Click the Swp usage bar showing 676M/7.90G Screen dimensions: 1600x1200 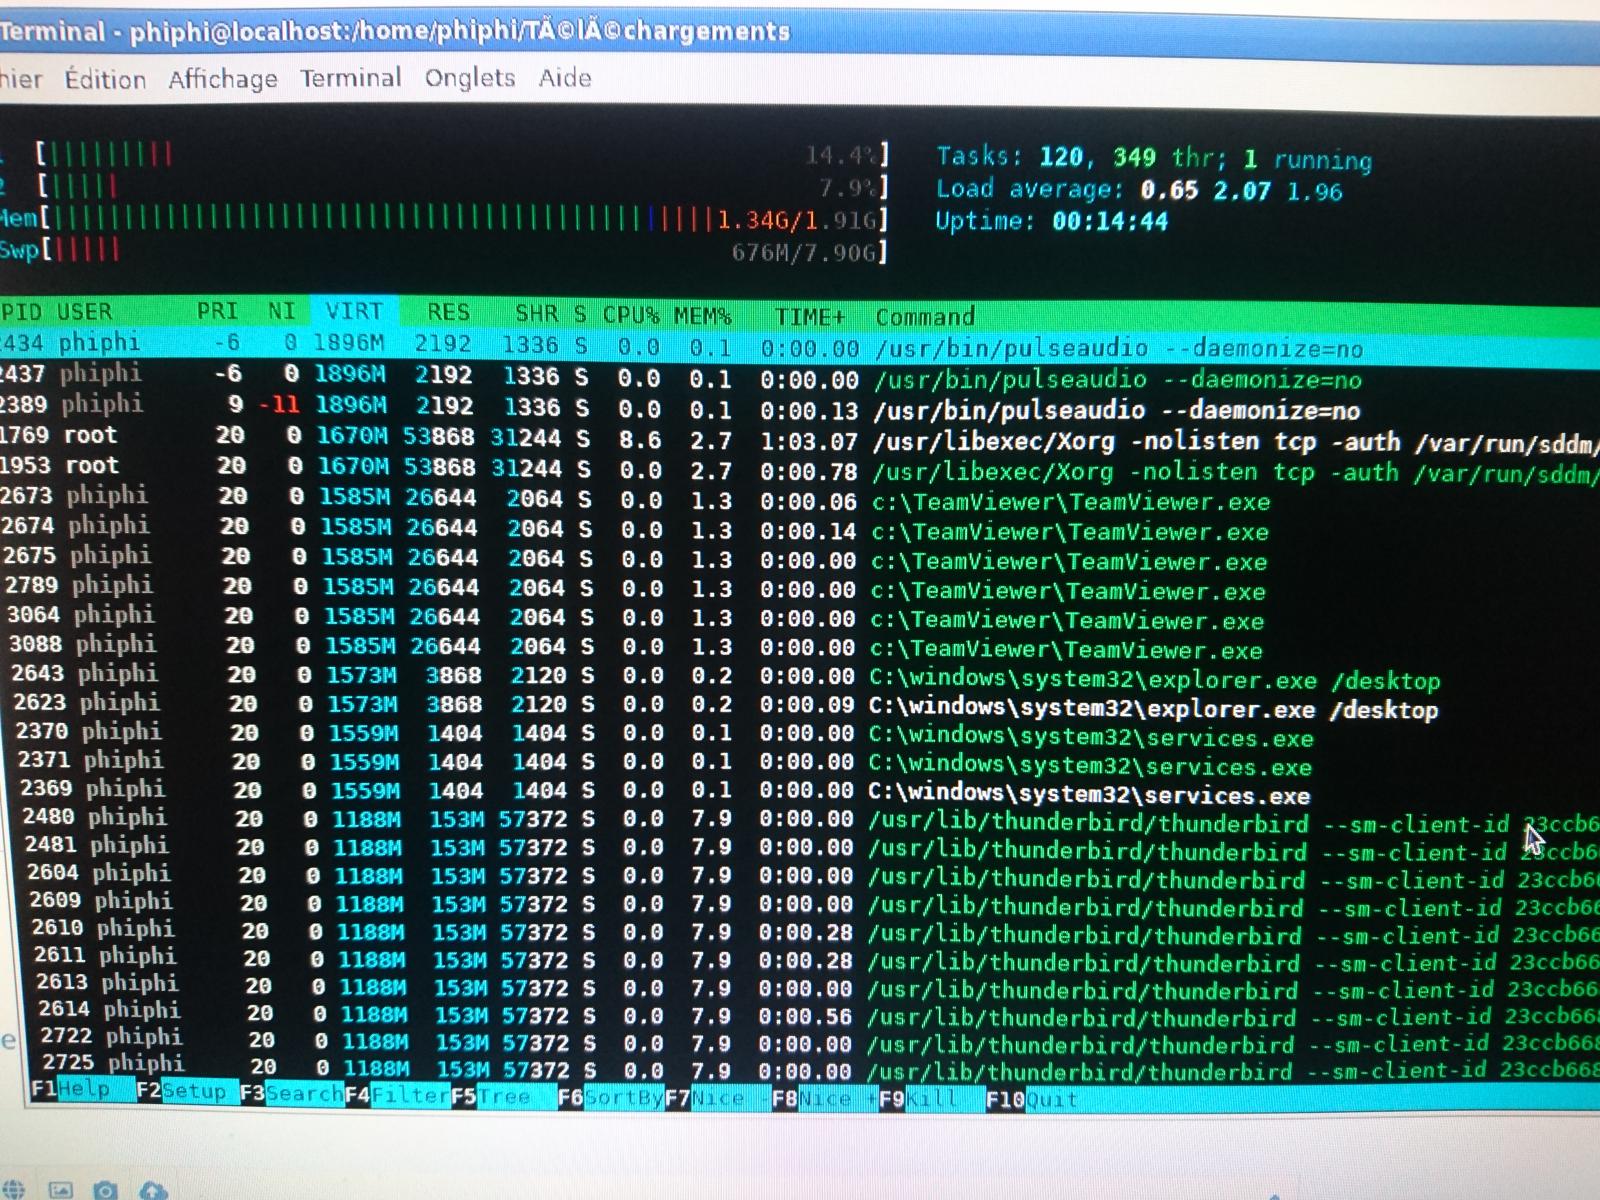(445, 250)
